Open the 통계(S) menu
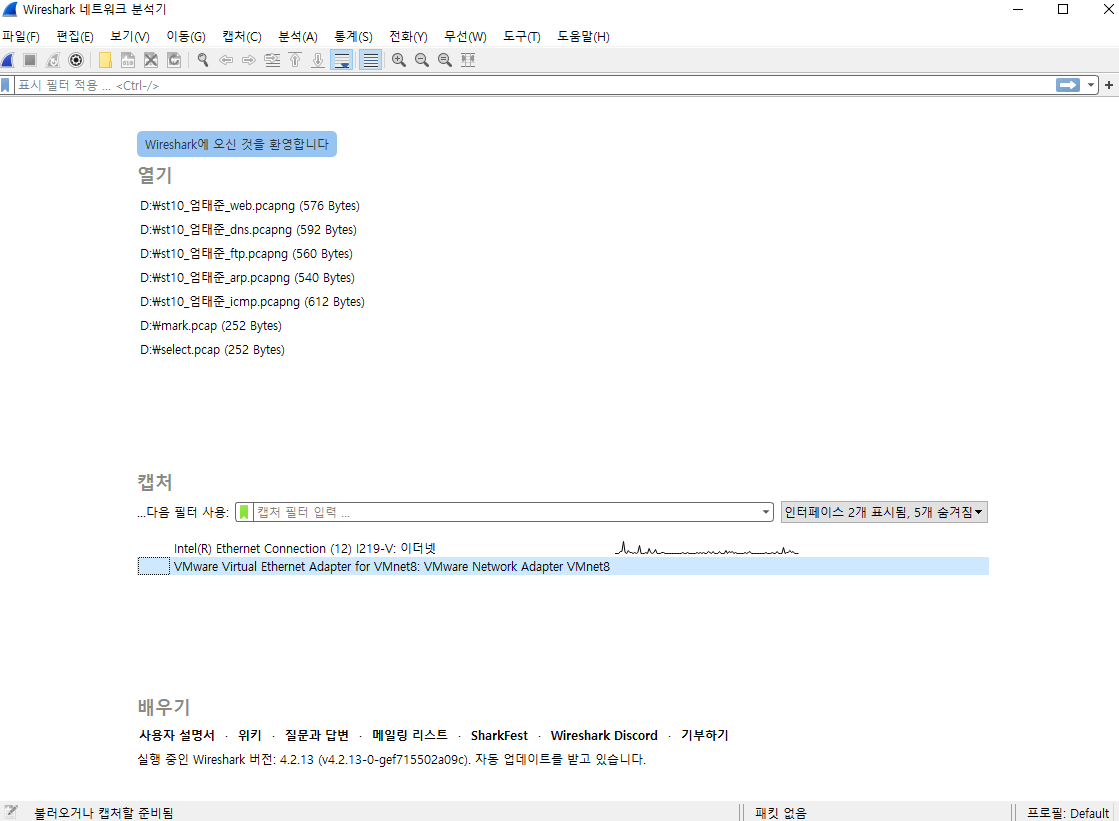This screenshot has height=821, width=1119. point(353,36)
